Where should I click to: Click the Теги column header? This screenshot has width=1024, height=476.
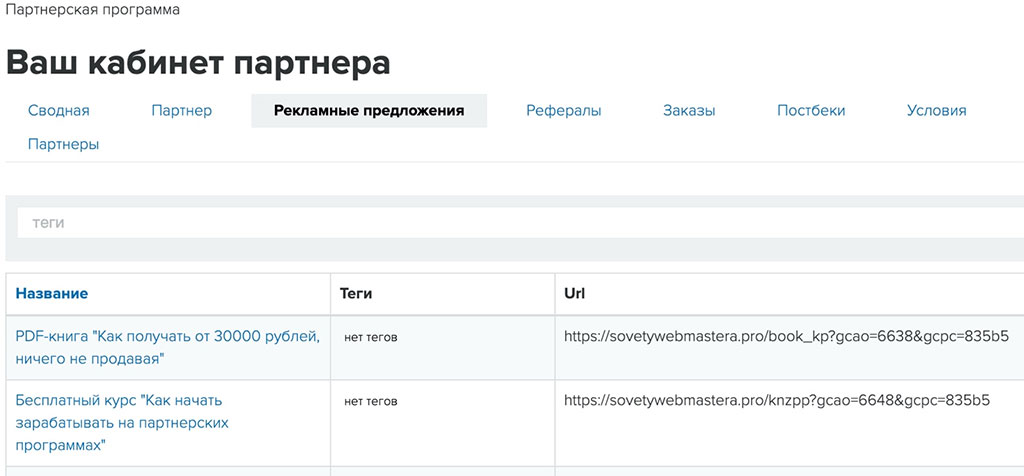coord(356,294)
